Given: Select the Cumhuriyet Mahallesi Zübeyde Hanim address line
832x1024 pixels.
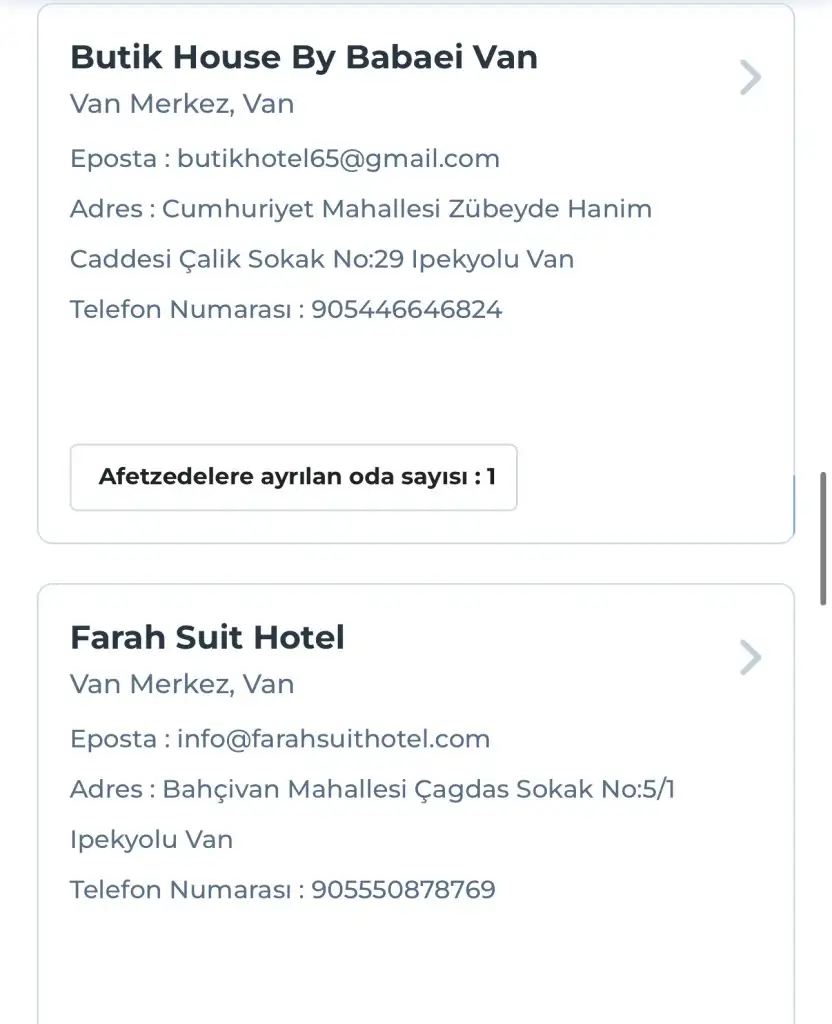Looking at the screenshot, I should point(406,209).
